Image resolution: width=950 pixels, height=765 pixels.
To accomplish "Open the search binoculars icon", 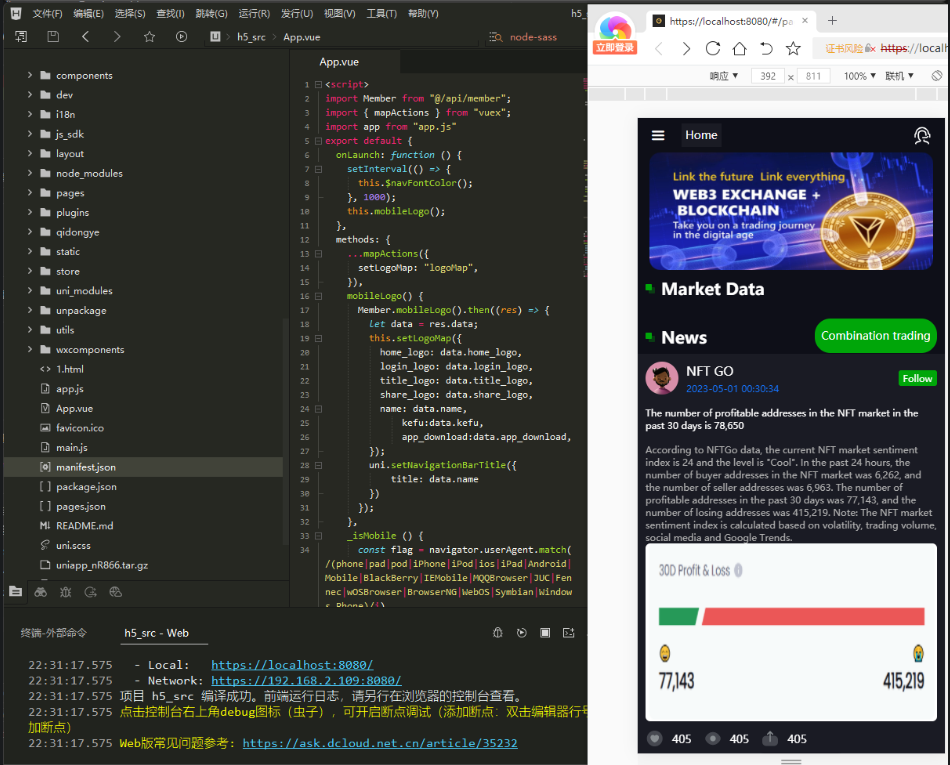I will click(41, 592).
